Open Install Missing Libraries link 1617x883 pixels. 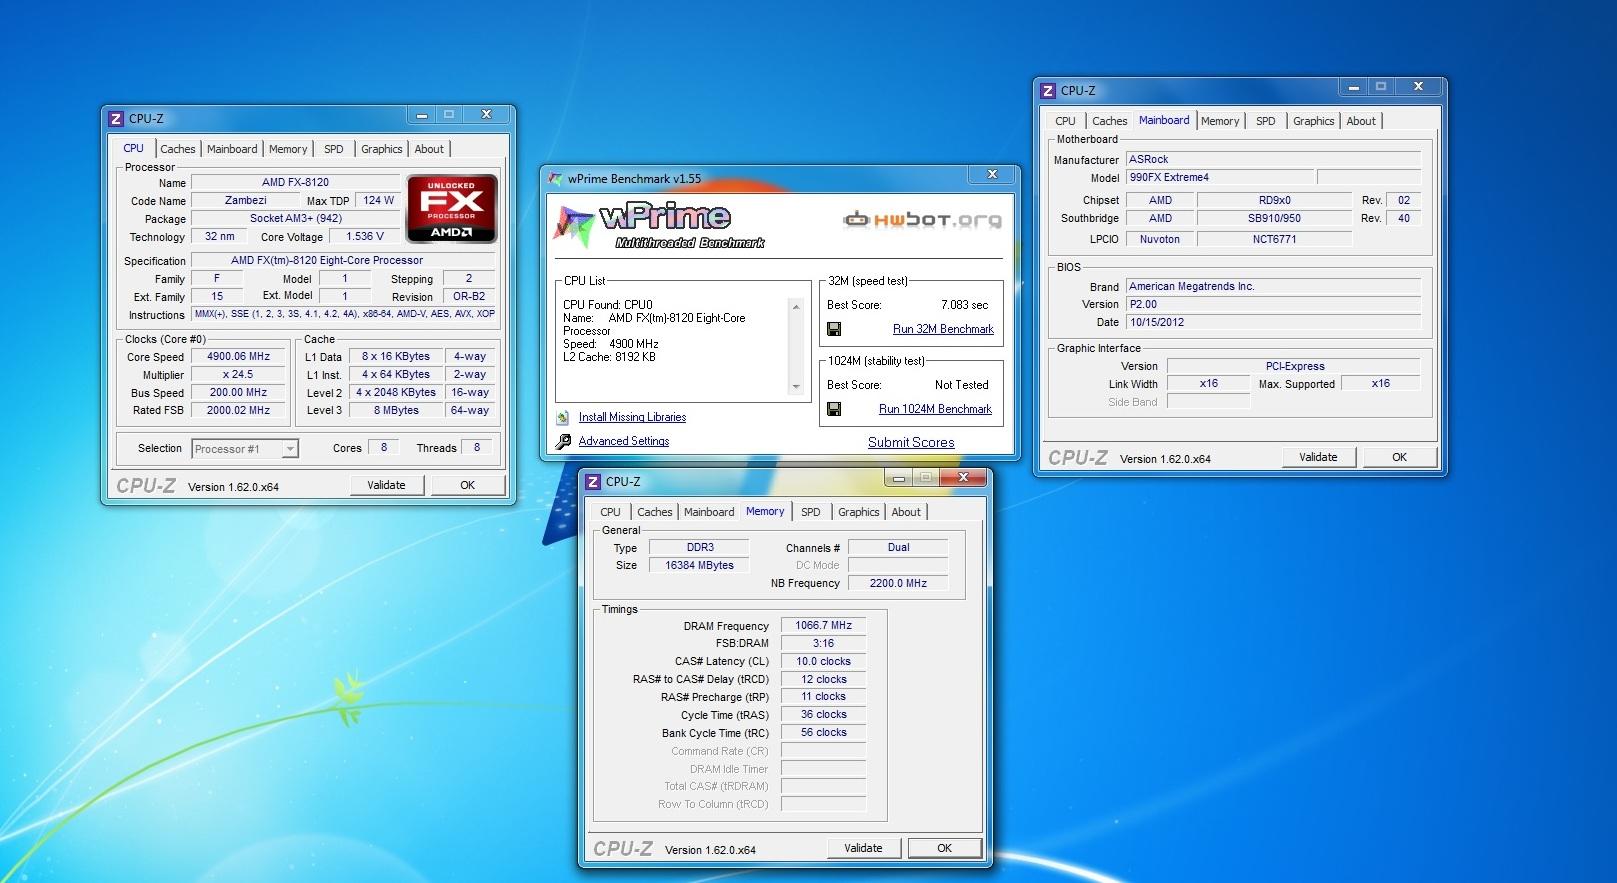pos(632,417)
